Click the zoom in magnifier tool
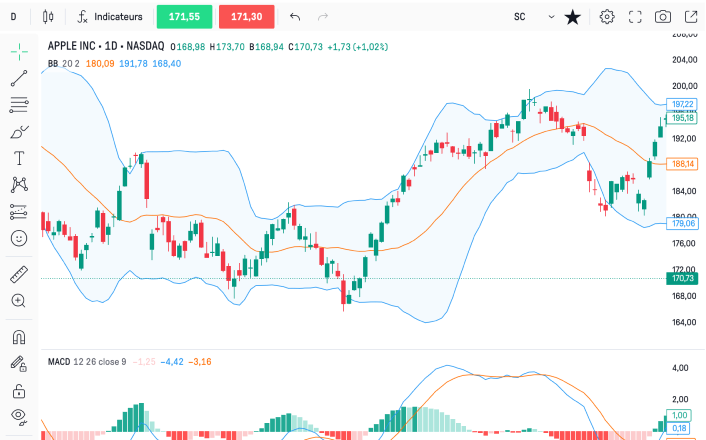This screenshot has height=440, width=706. 18,301
